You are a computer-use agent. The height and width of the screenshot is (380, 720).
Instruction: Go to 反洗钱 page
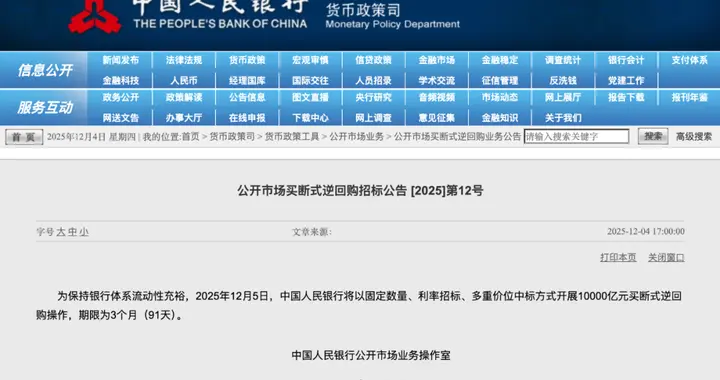coord(563,80)
